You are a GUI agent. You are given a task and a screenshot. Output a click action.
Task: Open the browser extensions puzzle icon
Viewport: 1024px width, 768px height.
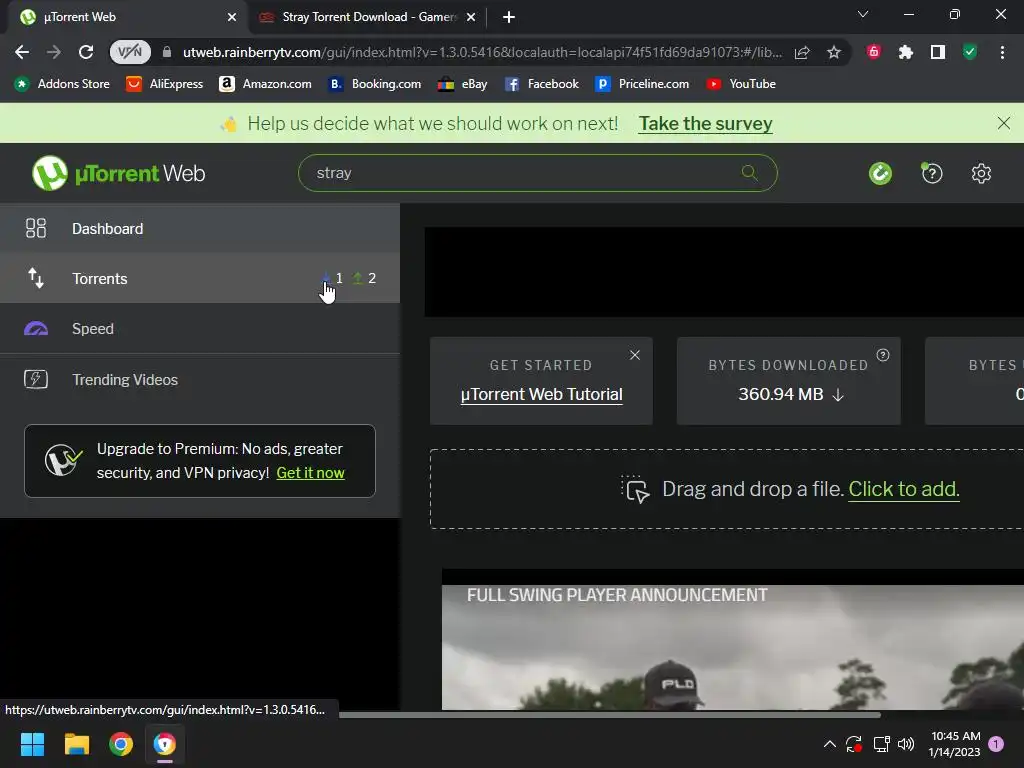[906, 52]
